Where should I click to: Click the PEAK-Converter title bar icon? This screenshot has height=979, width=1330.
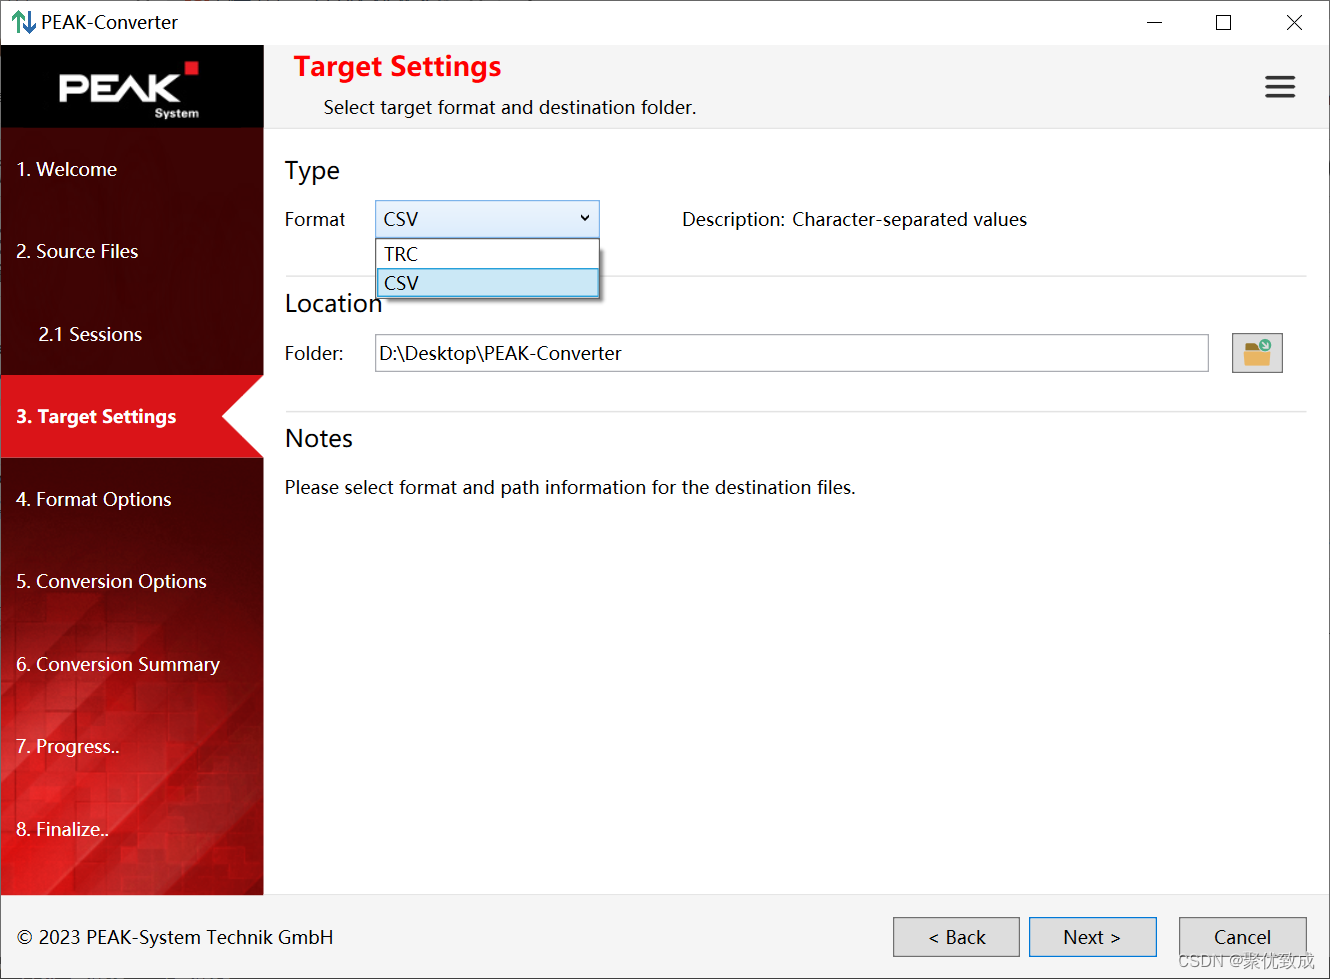tap(23, 22)
